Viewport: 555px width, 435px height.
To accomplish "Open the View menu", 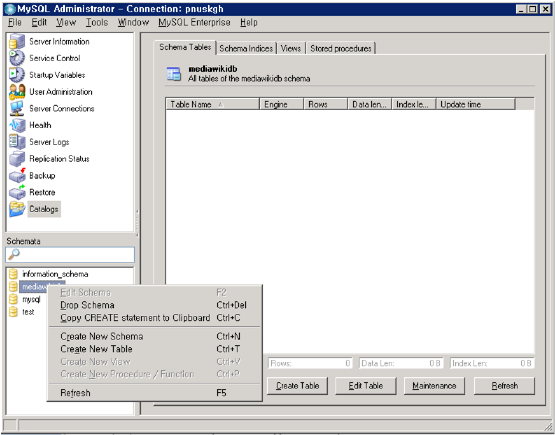I will pos(66,23).
